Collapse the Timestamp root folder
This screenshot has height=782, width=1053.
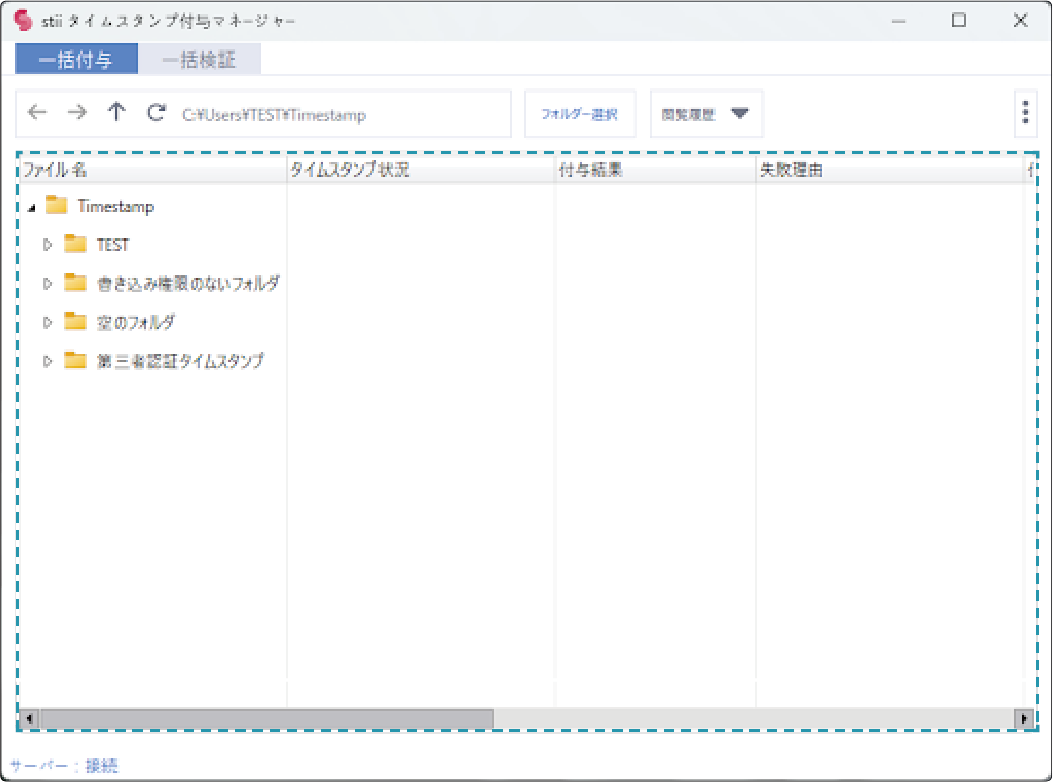coord(31,207)
